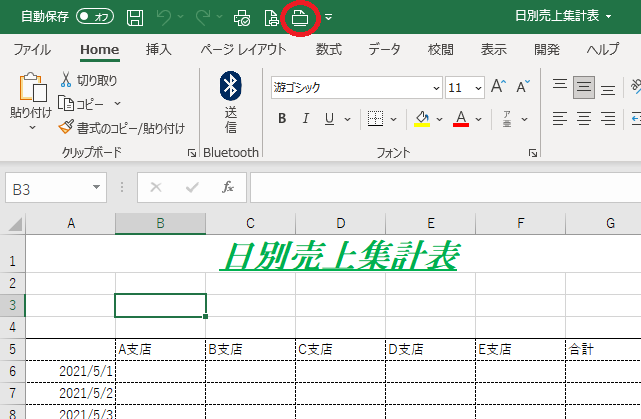The width and height of the screenshot is (641, 419).
Task: Click the column B header
Action: tap(160, 223)
